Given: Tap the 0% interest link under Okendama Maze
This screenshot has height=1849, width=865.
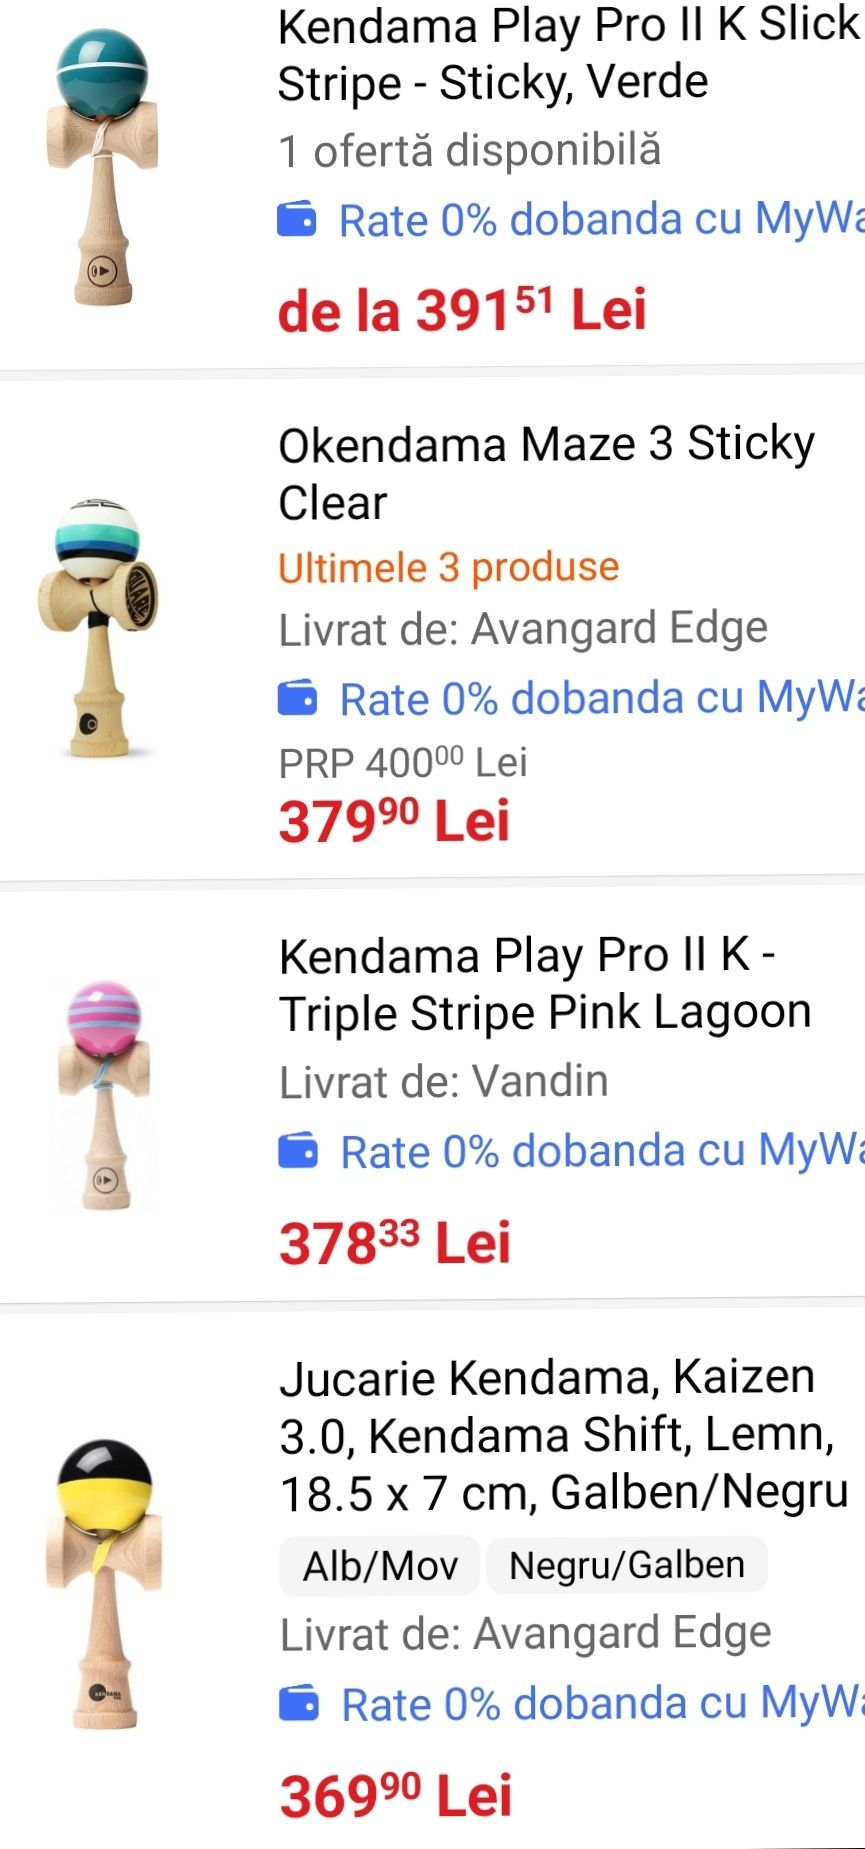Looking at the screenshot, I should [600, 698].
